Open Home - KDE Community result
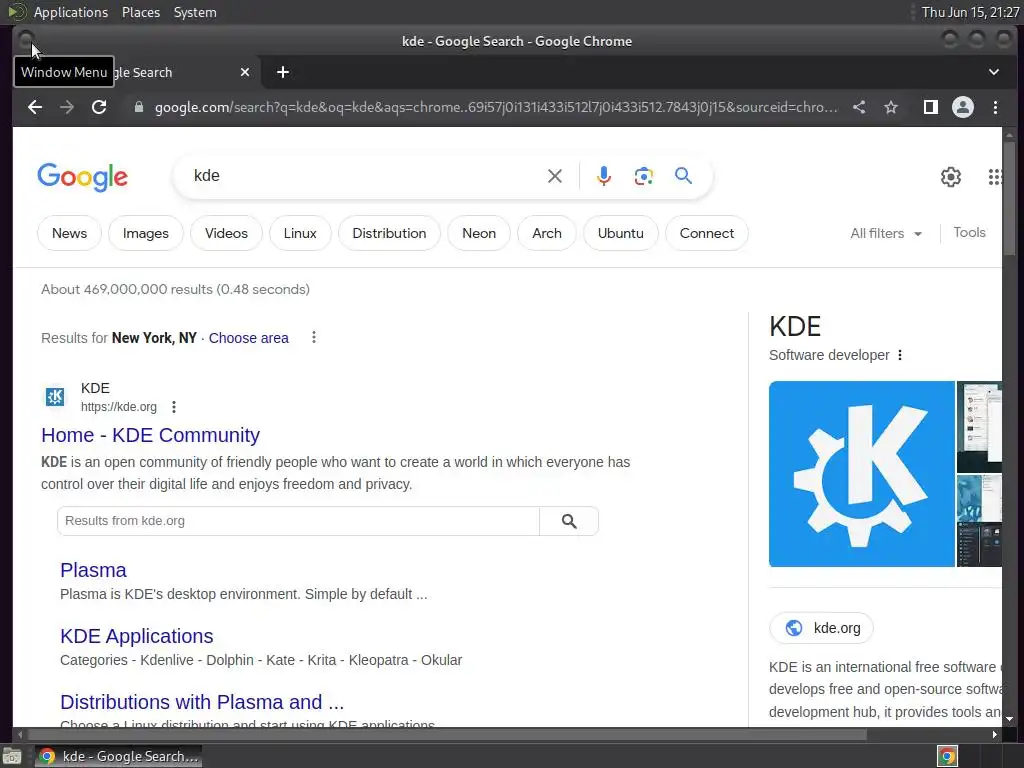 [150, 435]
